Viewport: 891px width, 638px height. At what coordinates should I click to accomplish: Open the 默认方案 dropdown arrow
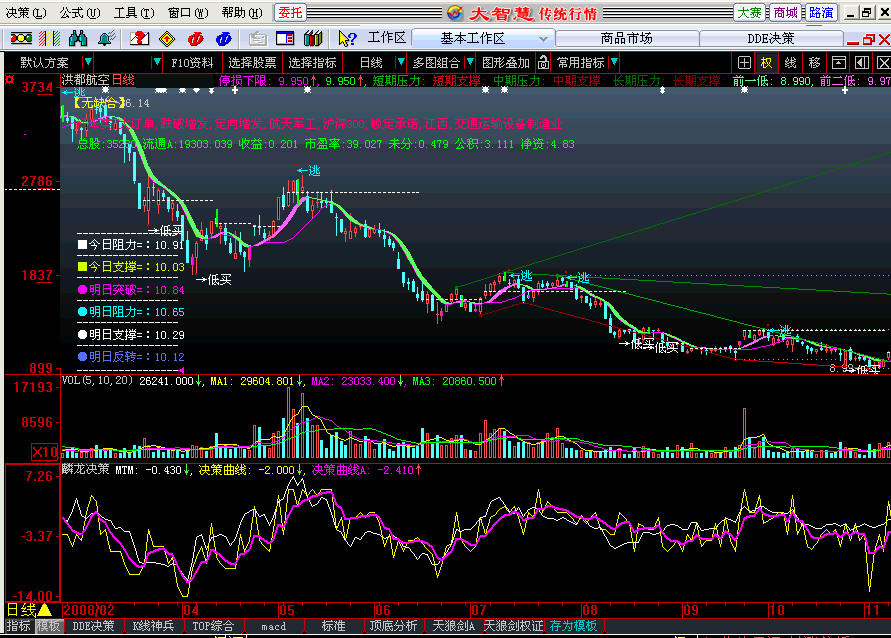point(88,62)
